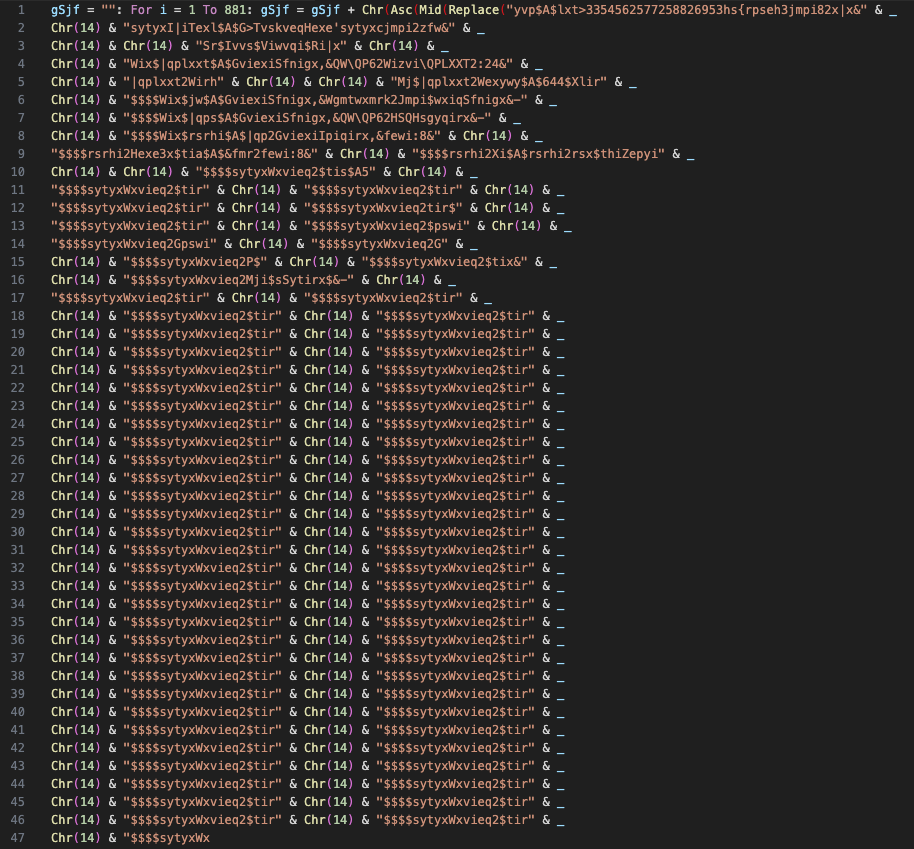Image resolution: width=914 pixels, height=849 pixels.
Task: Click line number 41 in the gutter
Action: pos(17,731)
